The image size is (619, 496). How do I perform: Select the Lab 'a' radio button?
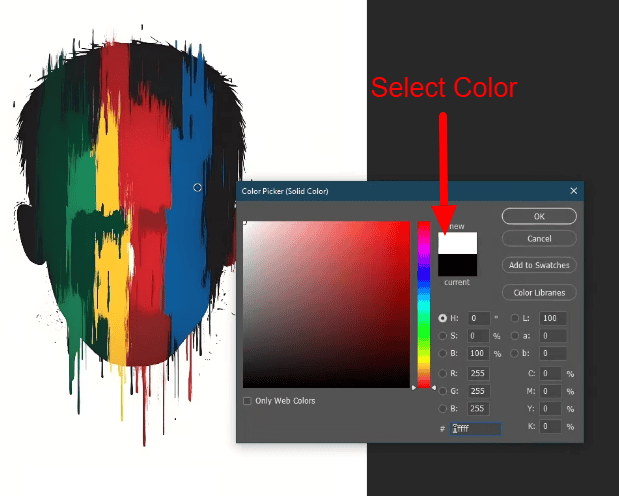(515, 336)
